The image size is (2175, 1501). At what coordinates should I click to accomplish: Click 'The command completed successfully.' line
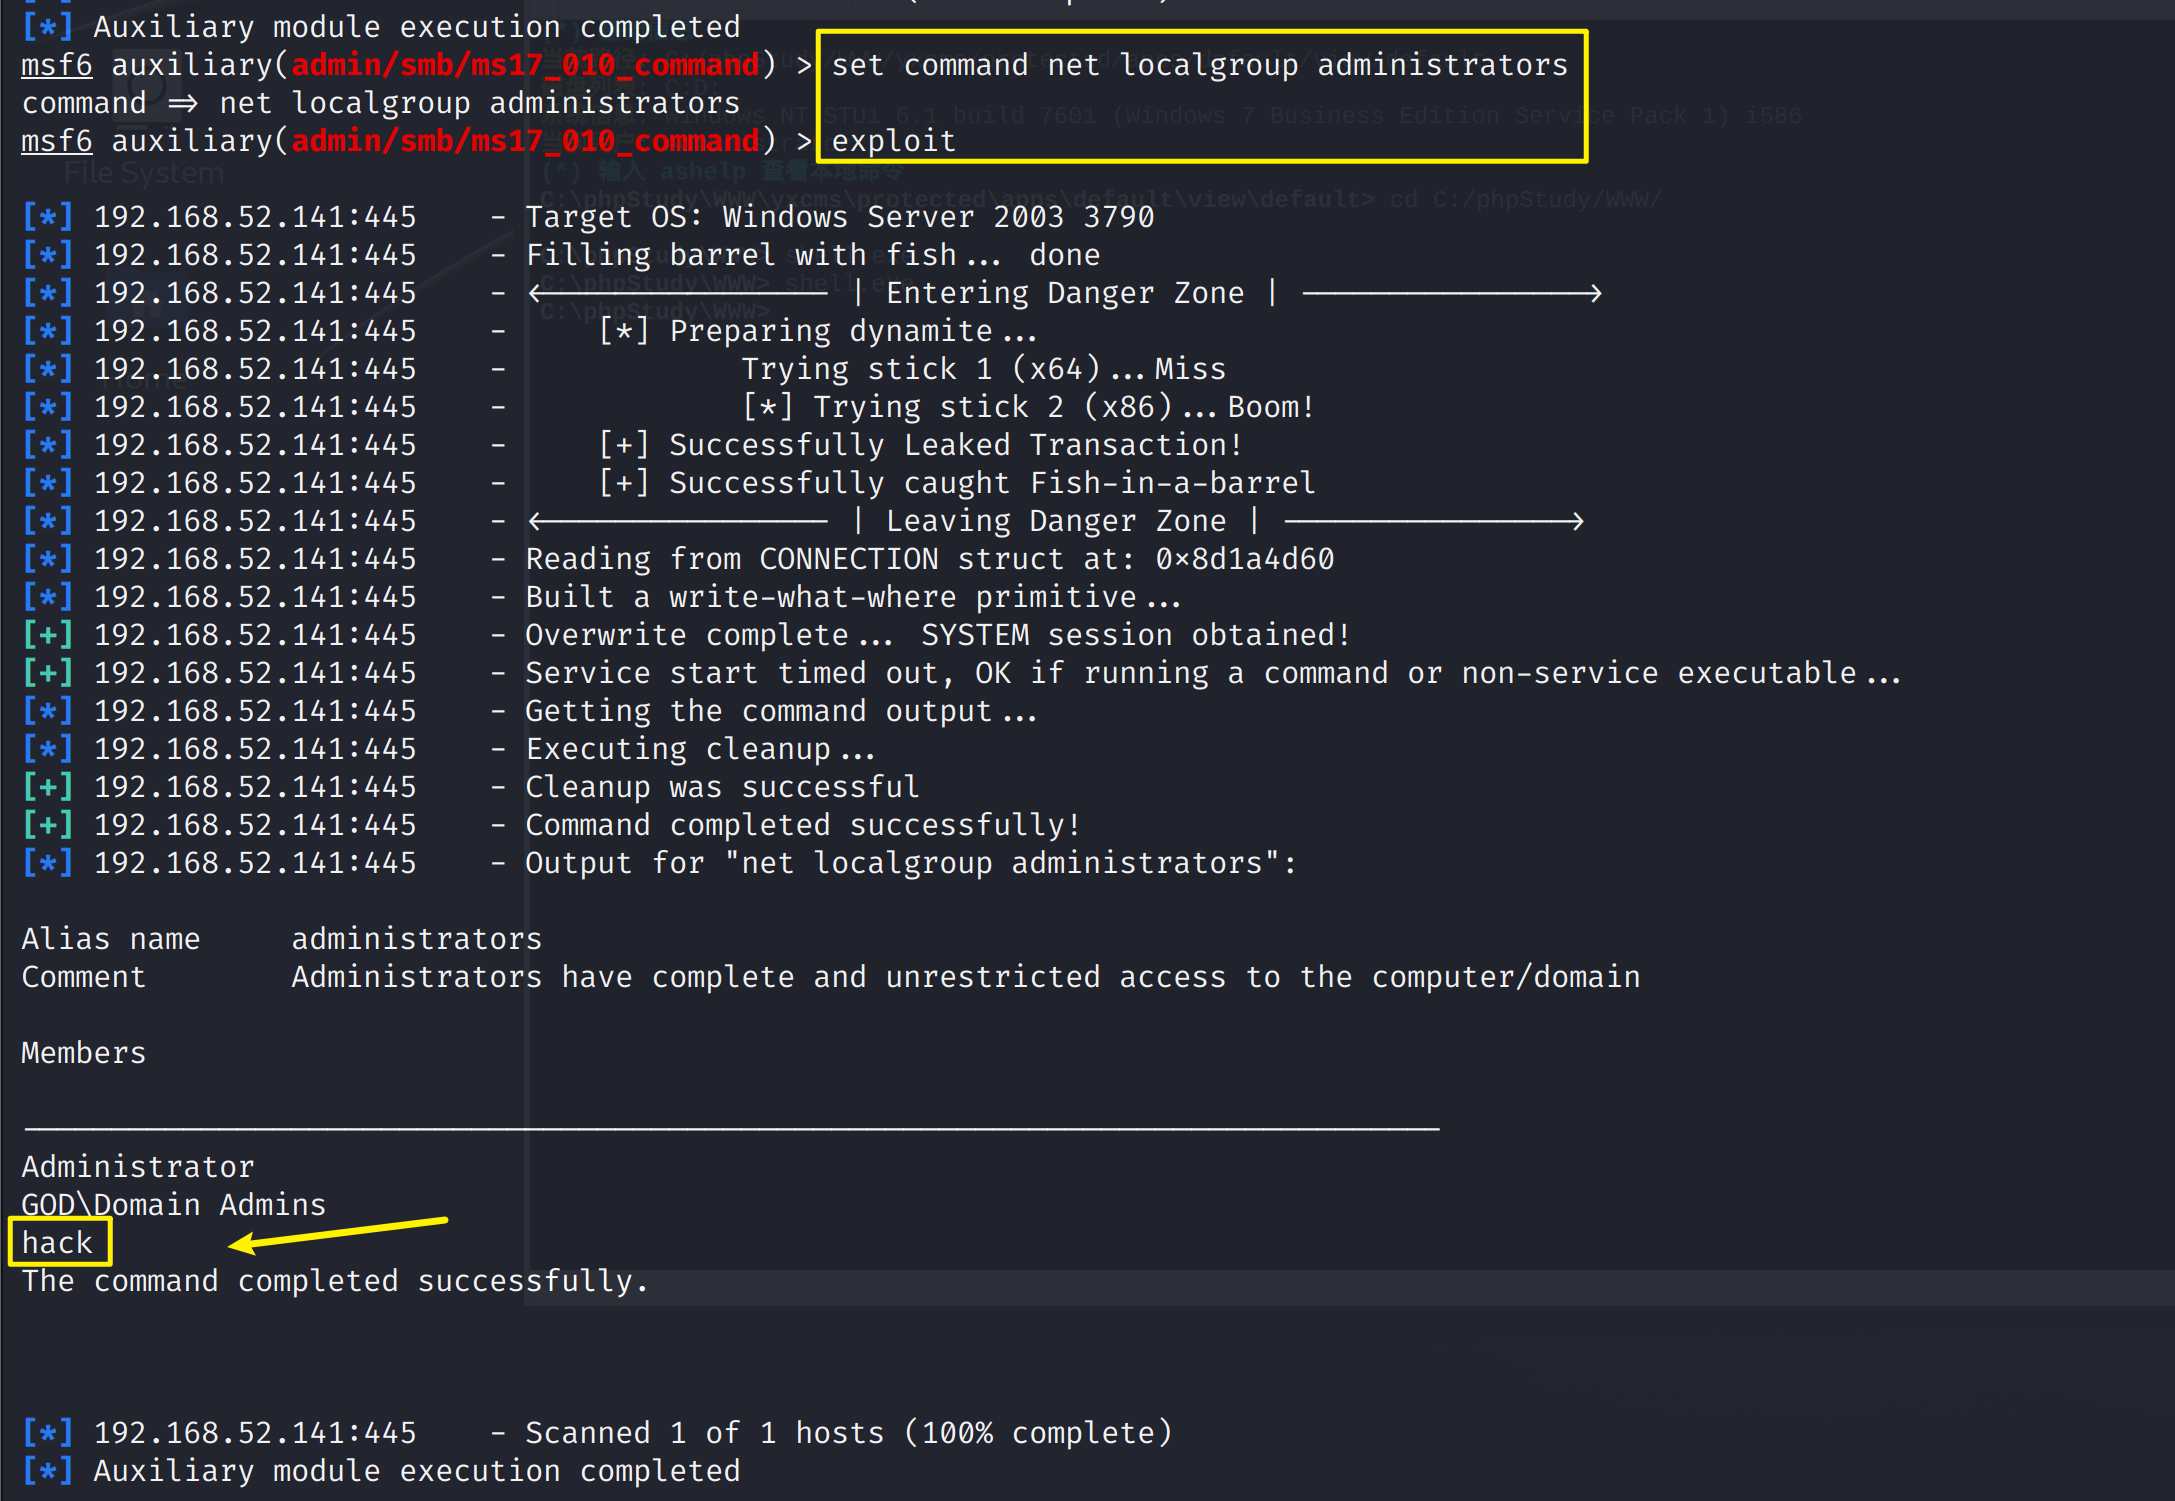[x=335, y=1281]
